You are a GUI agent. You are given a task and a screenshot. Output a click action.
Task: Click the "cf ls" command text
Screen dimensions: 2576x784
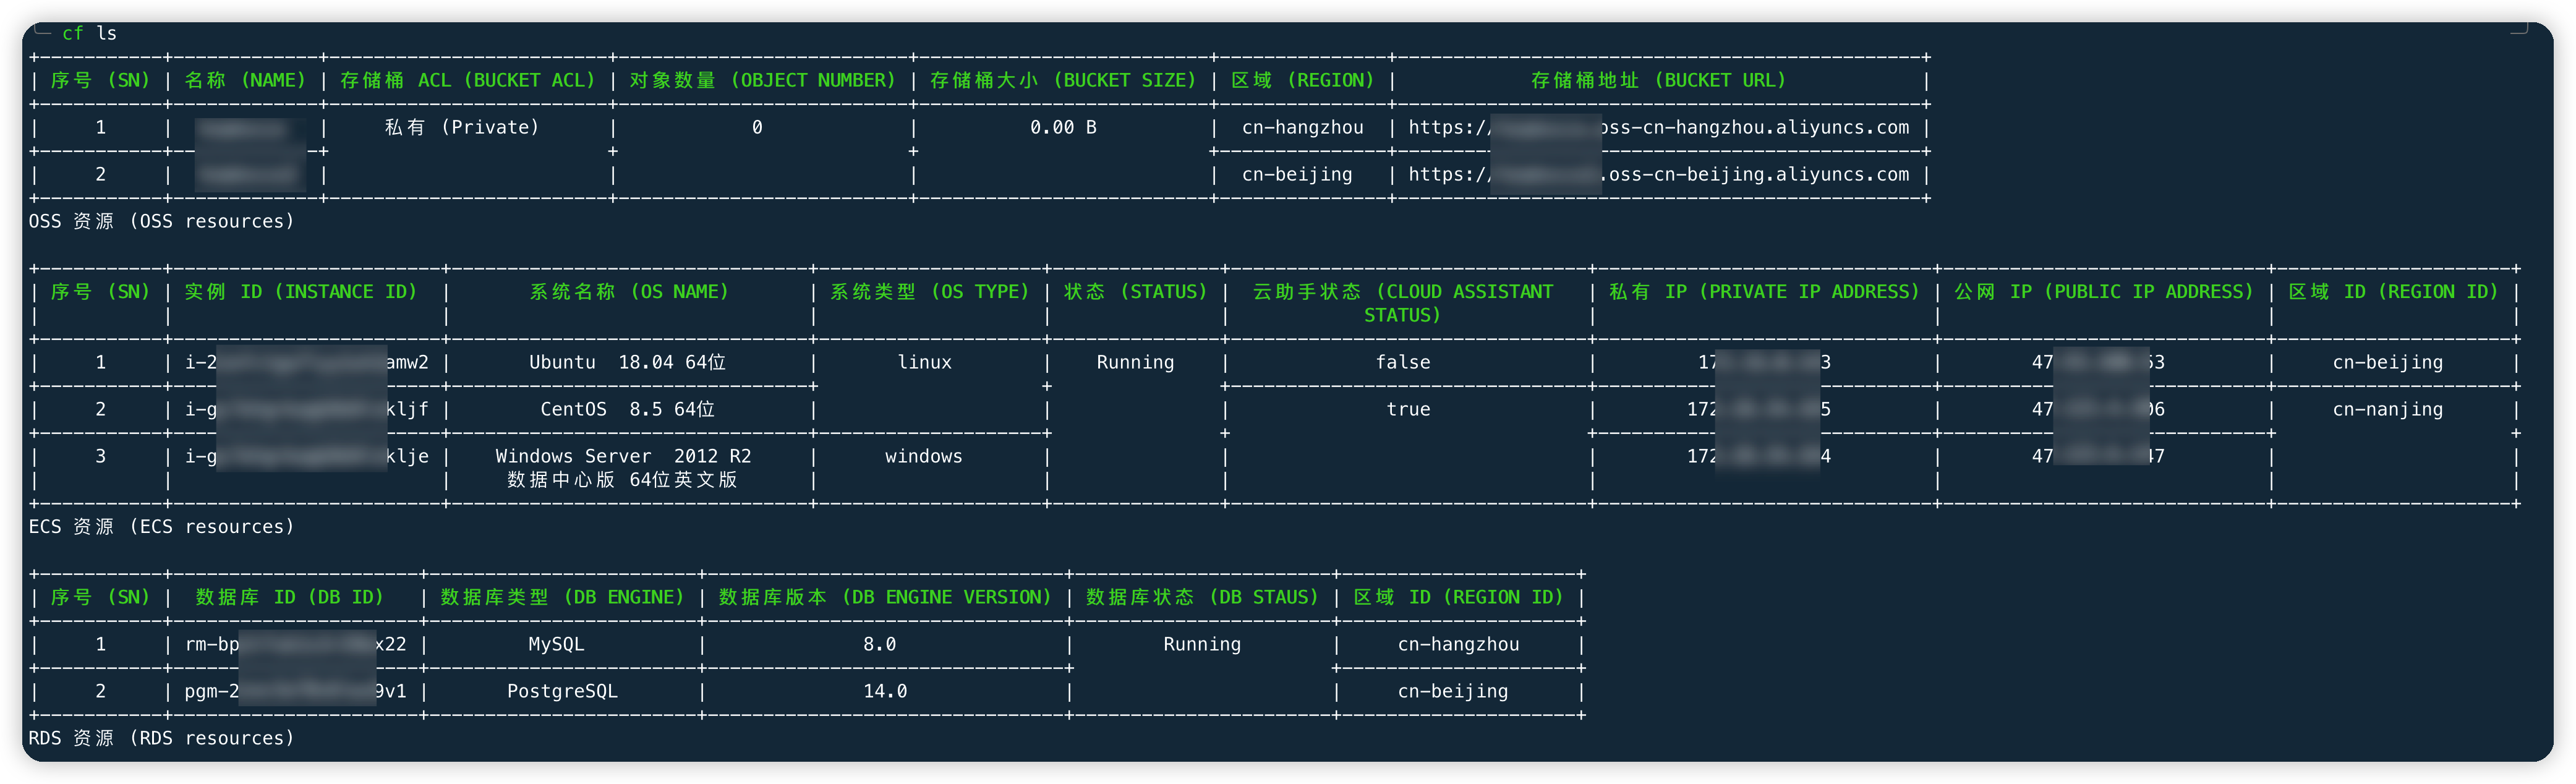coord(89,33)
